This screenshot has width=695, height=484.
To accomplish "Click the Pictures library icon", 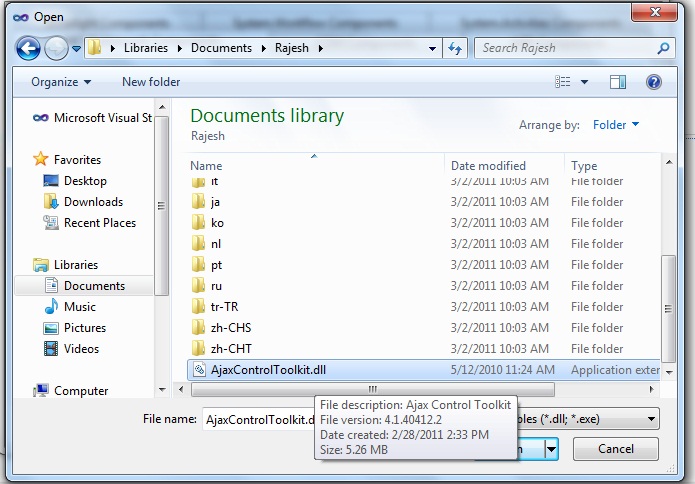I will click(51, 328).
